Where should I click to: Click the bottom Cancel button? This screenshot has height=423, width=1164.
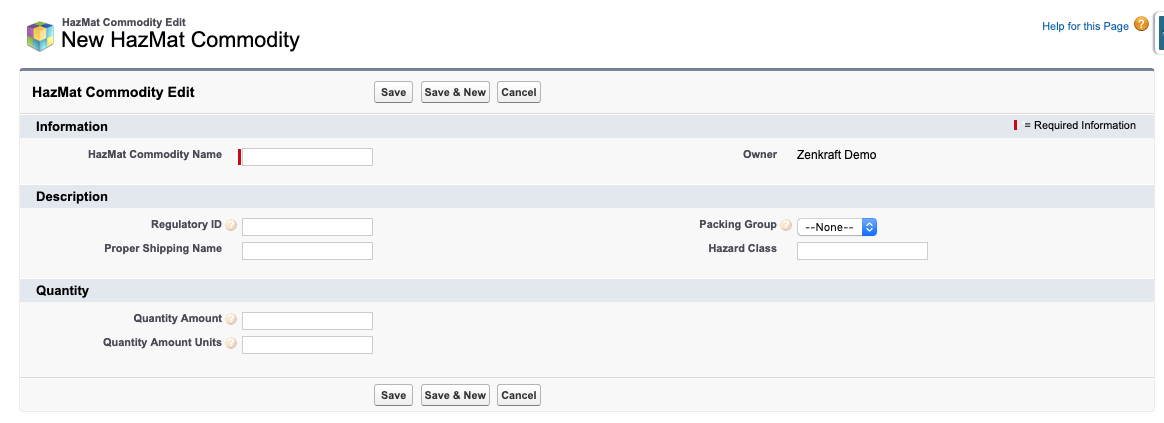coord(519,395)
